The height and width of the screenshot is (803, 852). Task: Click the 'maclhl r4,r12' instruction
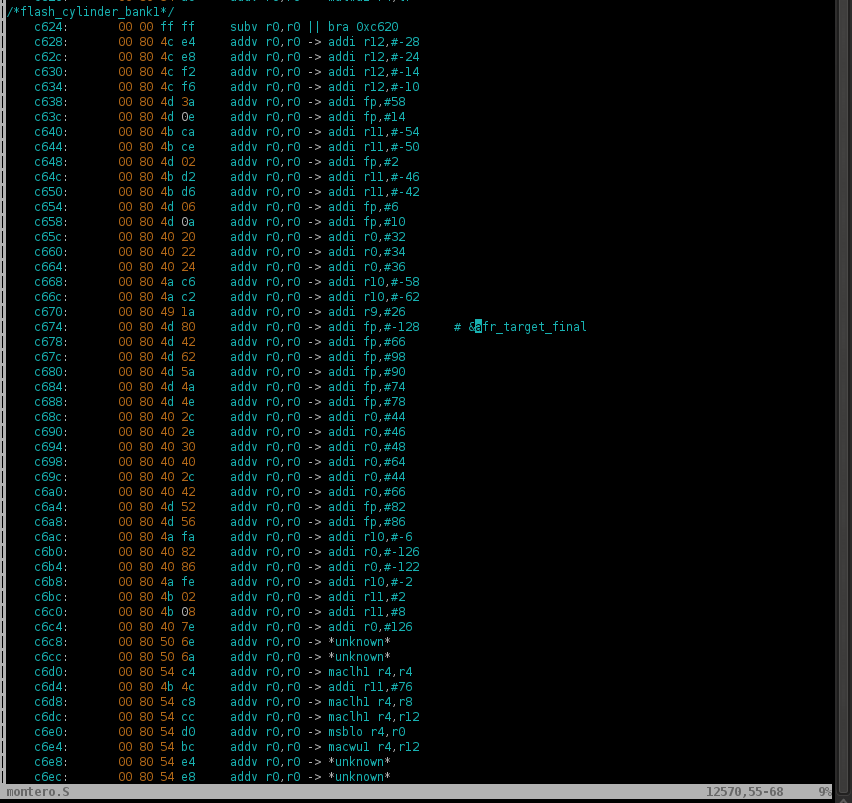[374, 717]
